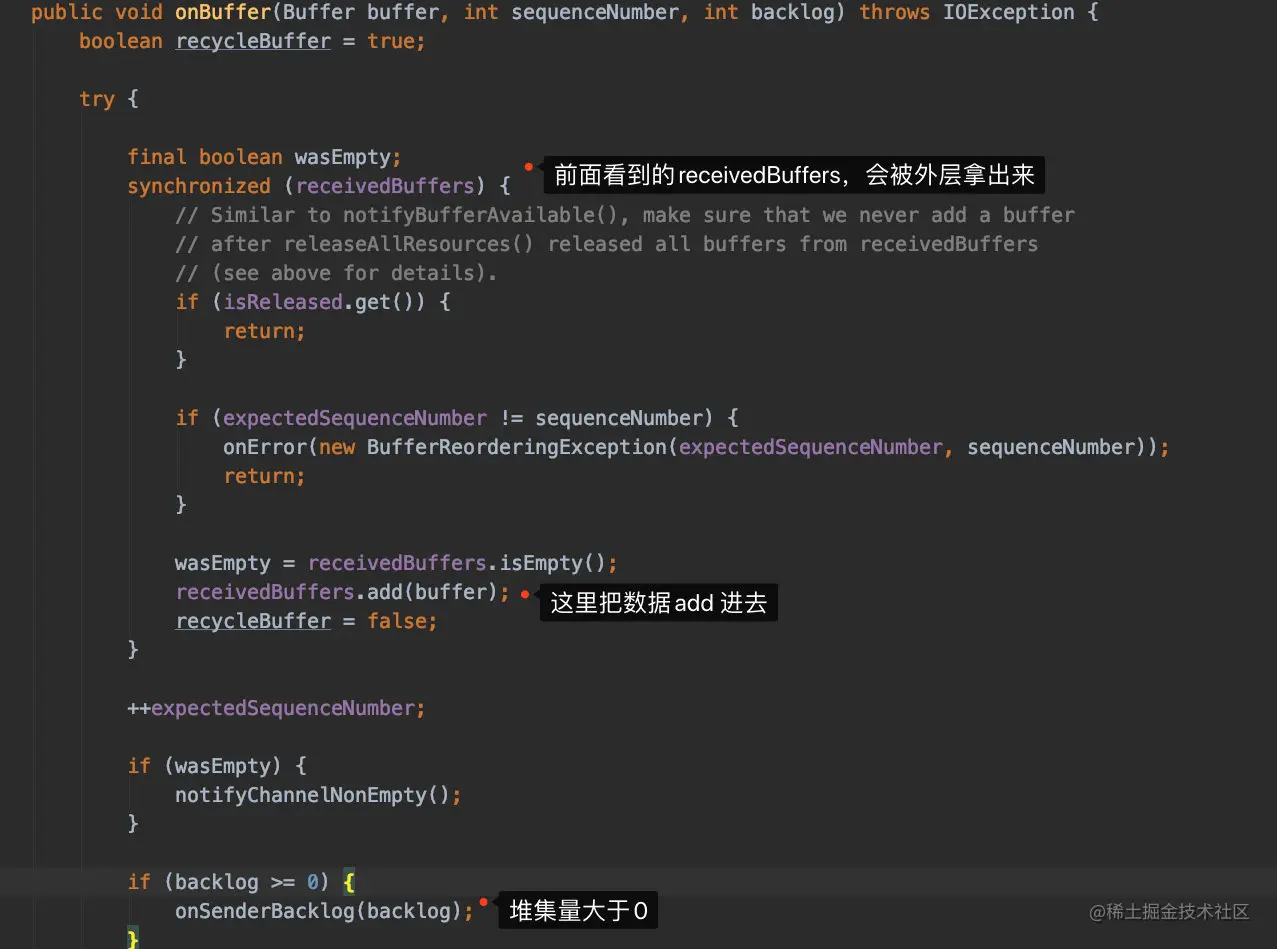This screenshot has width=1277, height=949.
Task: Click the 'Buffer buffer' parameter
Action: (361, 13)
